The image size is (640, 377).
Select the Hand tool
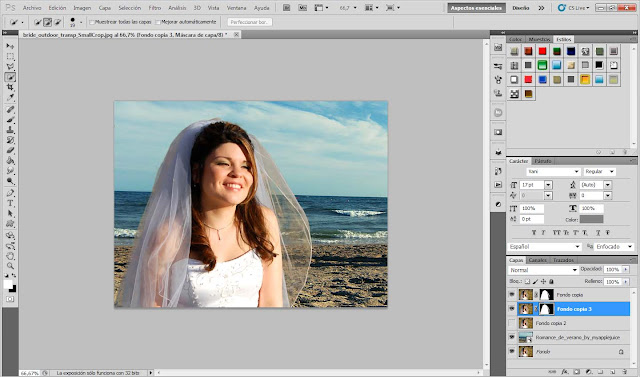coord(10,256)
